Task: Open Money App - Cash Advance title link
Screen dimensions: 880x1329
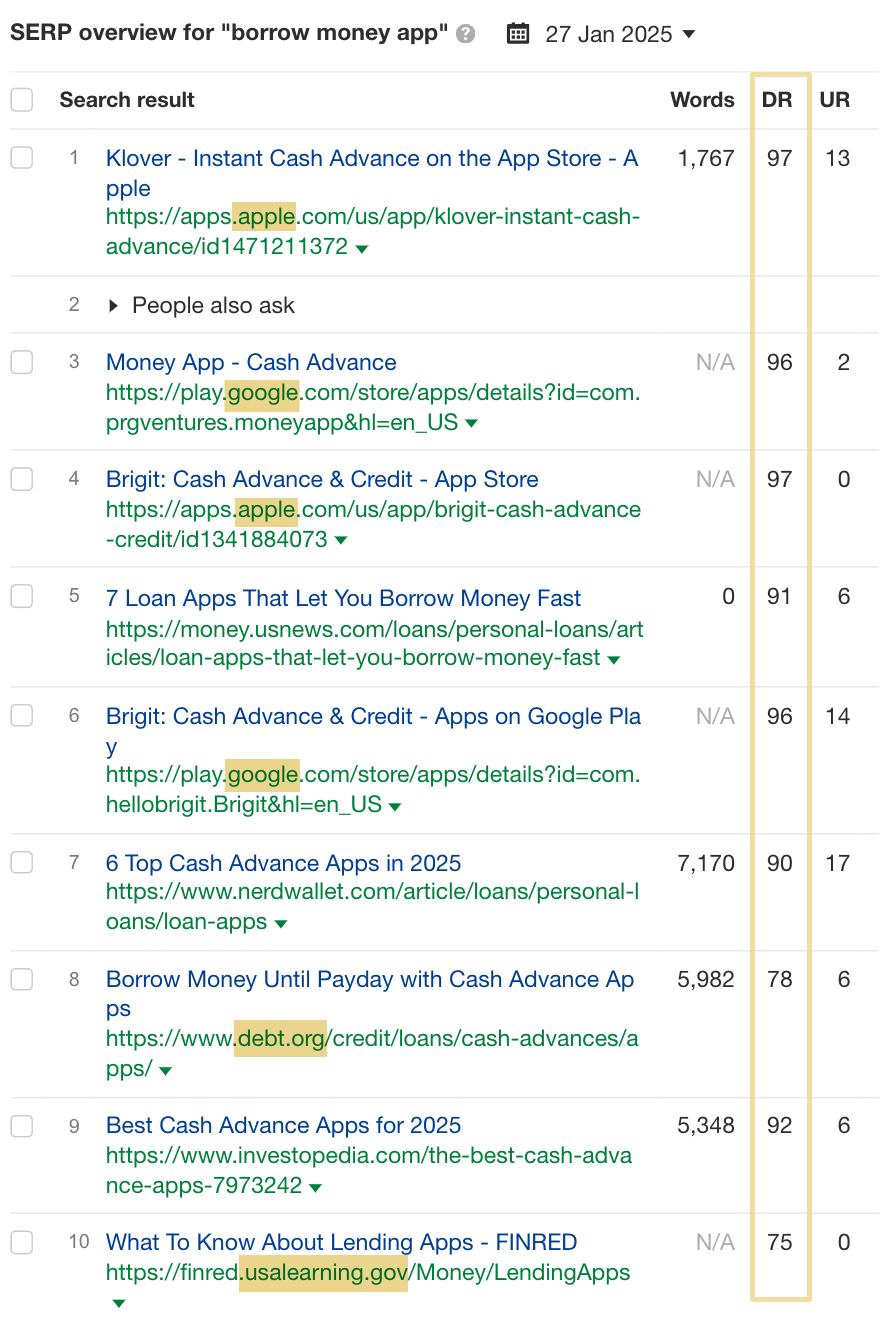Action: coord(251,362)
